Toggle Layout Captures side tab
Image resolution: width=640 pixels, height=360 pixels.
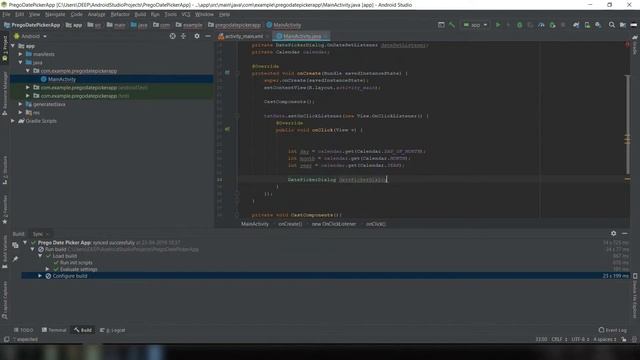pos(5,300)
